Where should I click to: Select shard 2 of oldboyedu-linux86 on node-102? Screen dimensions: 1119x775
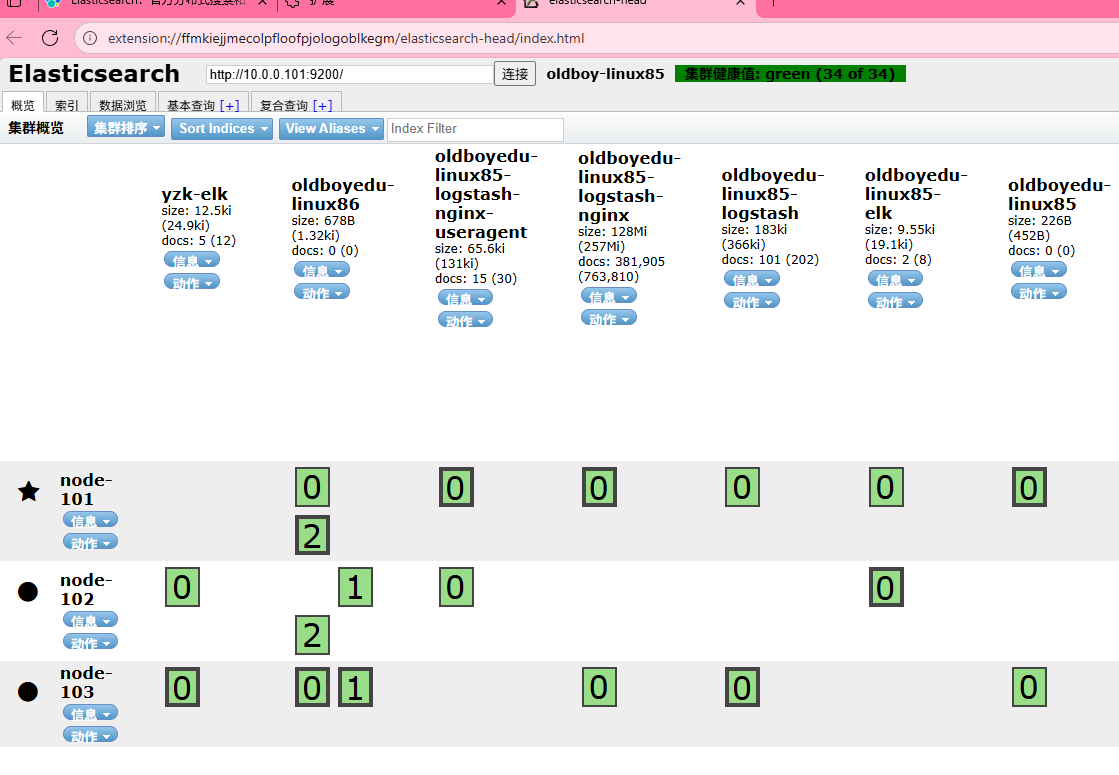[312, 635]
